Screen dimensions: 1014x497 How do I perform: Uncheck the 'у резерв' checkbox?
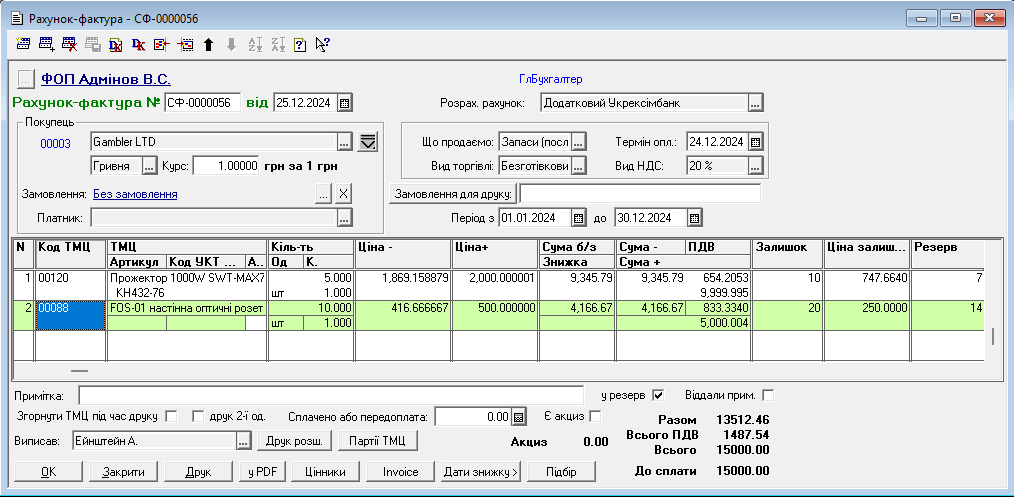tap(658, 394)
